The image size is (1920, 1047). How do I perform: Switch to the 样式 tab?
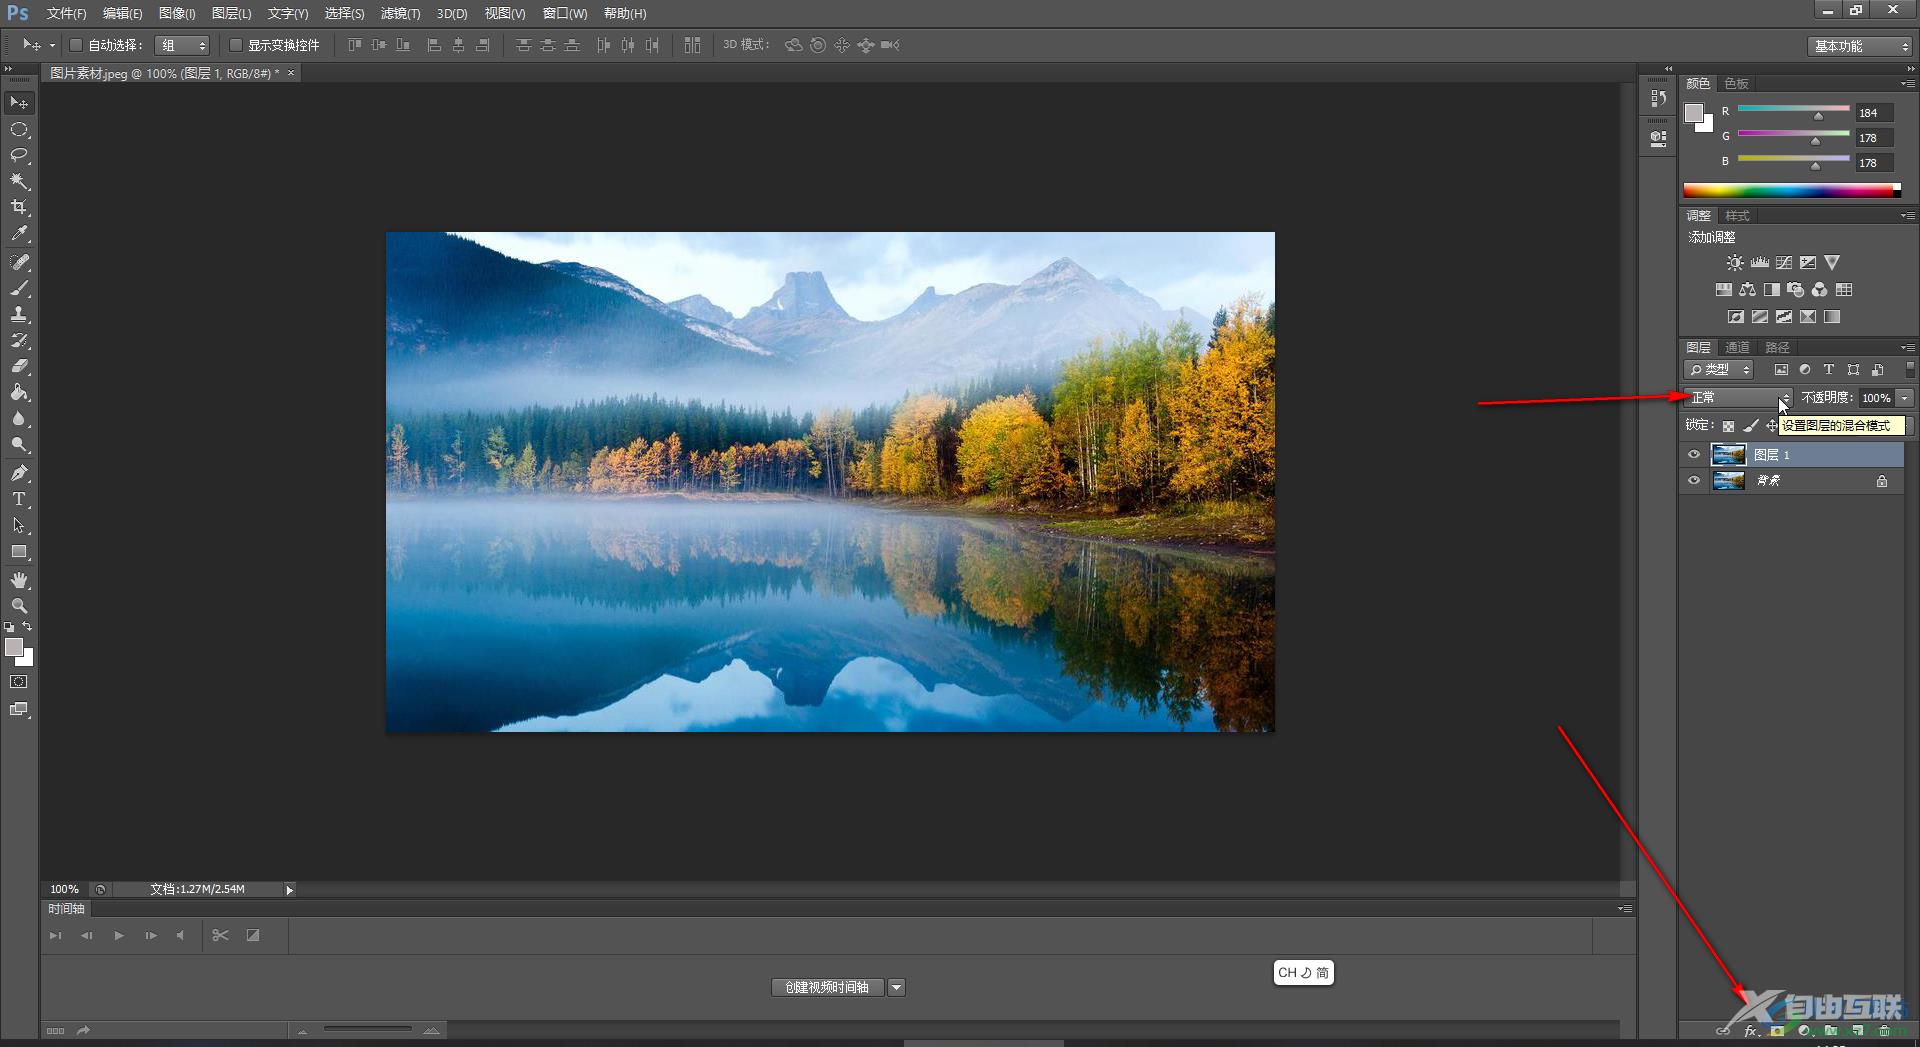[1737, 216]
